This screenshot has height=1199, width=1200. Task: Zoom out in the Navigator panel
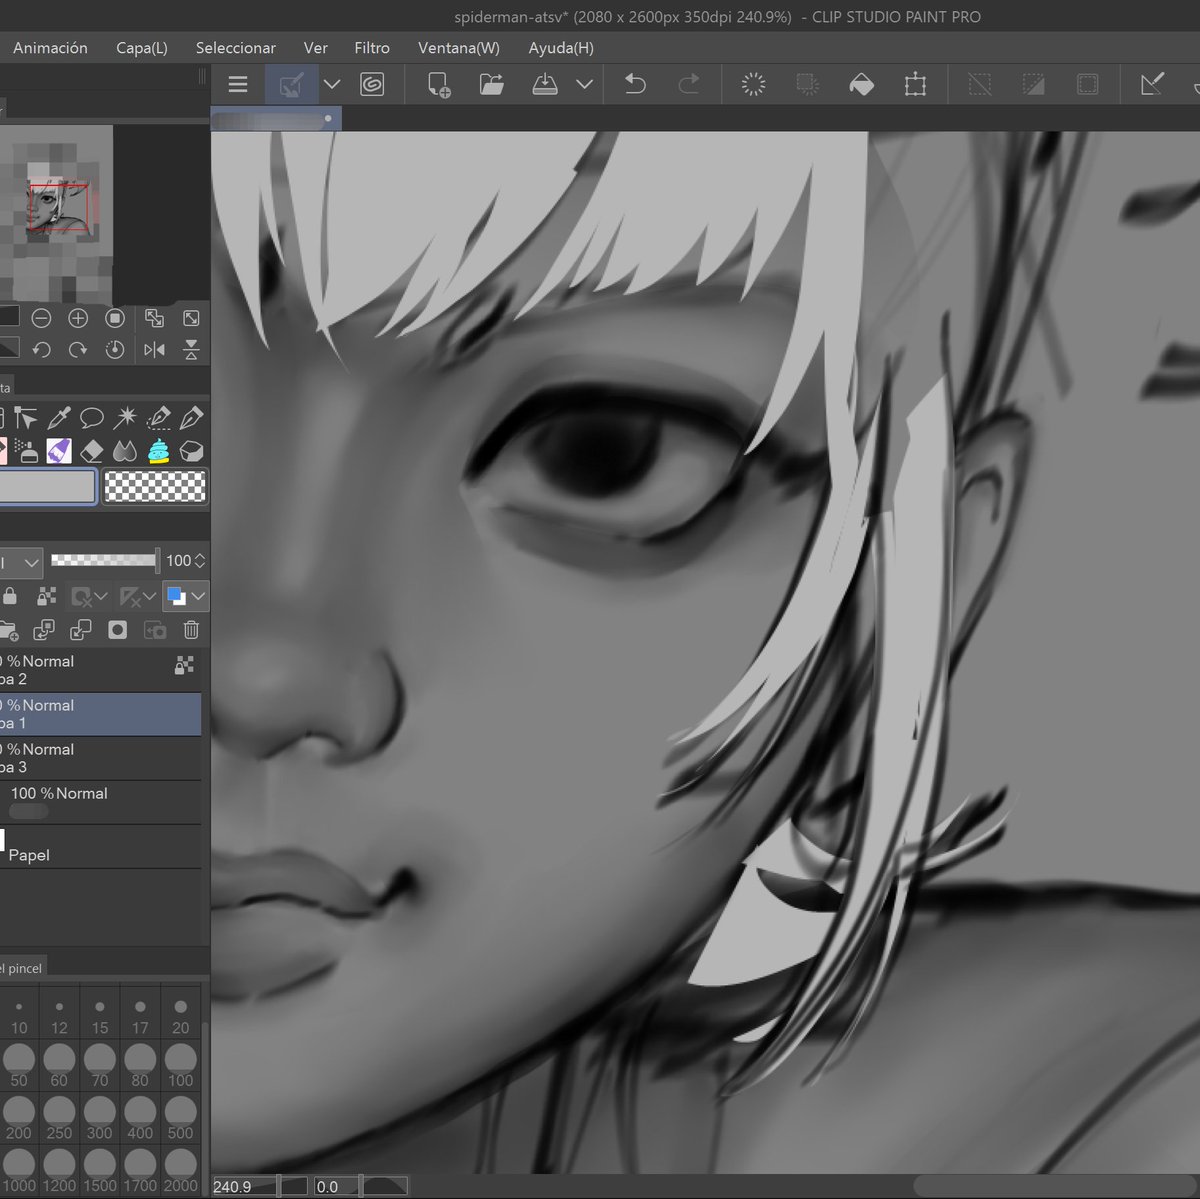click(41, 319)
